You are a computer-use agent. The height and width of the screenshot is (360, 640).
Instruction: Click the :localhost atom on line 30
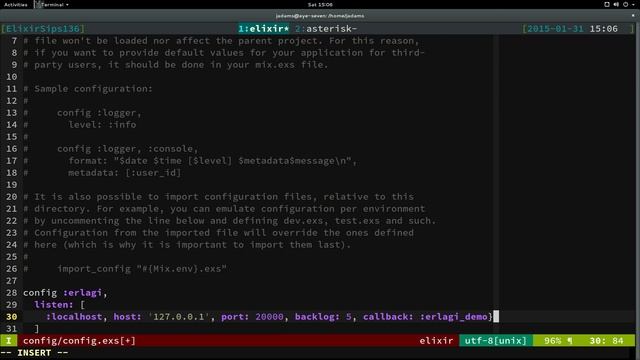pos(74,317)
